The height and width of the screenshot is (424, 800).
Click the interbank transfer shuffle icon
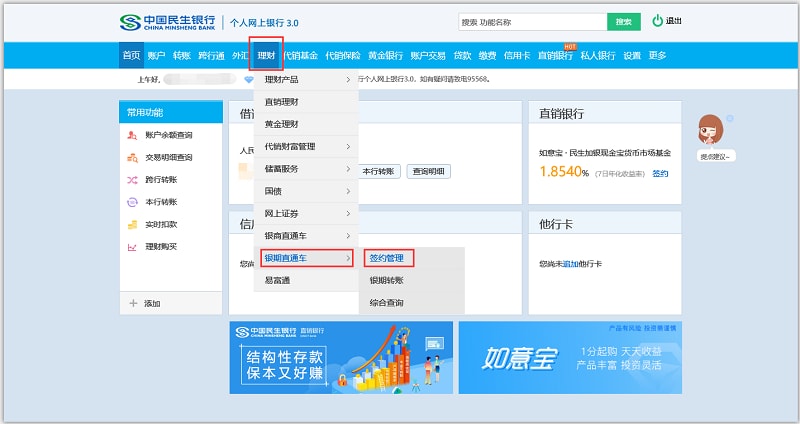[x=132, y=180]
